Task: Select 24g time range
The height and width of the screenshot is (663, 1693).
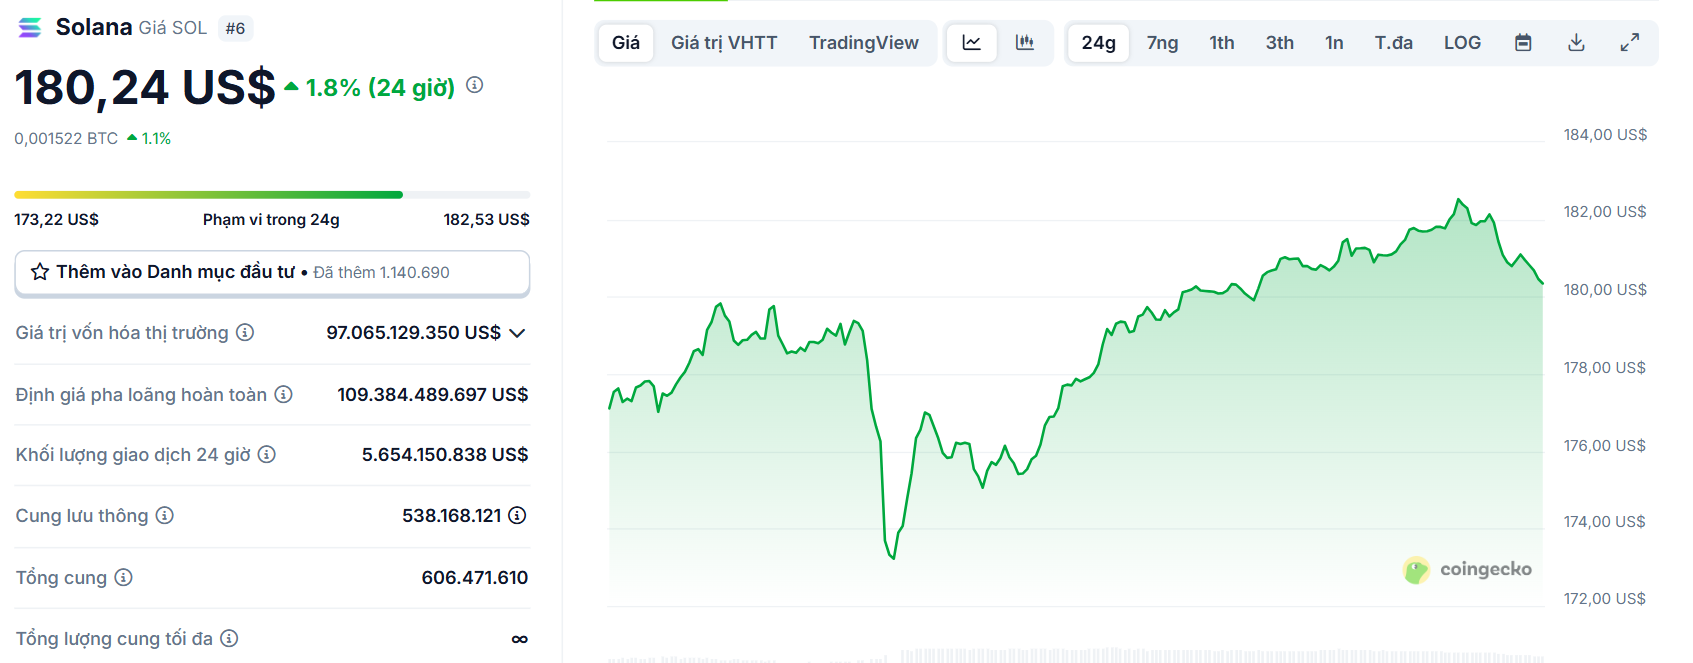Action: pyautogui.click(x=1098, y=43)
